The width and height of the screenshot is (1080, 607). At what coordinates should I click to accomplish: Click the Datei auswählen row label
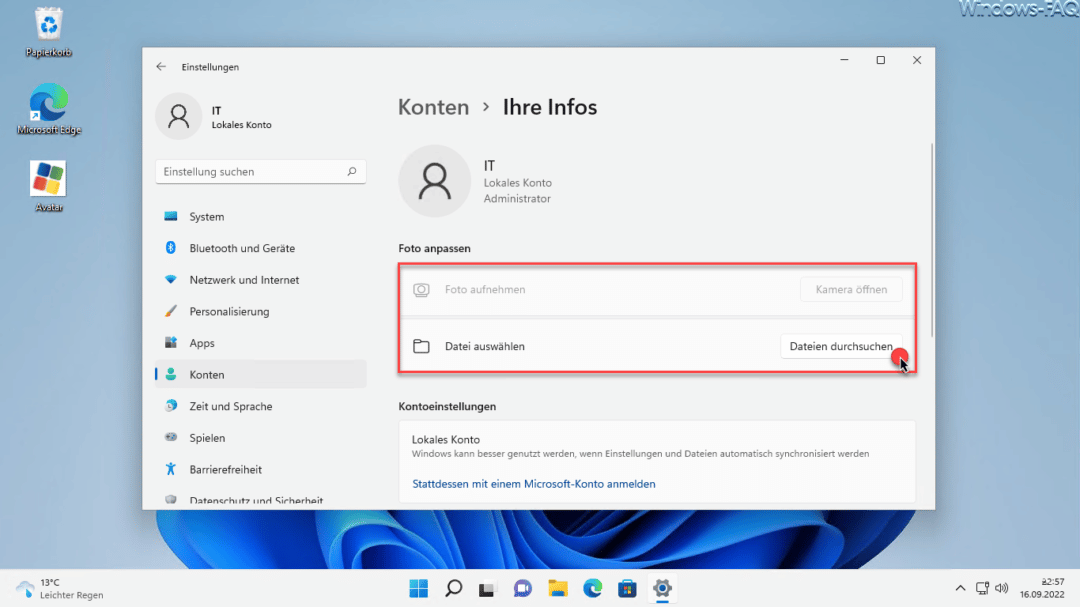click(485, 346)
